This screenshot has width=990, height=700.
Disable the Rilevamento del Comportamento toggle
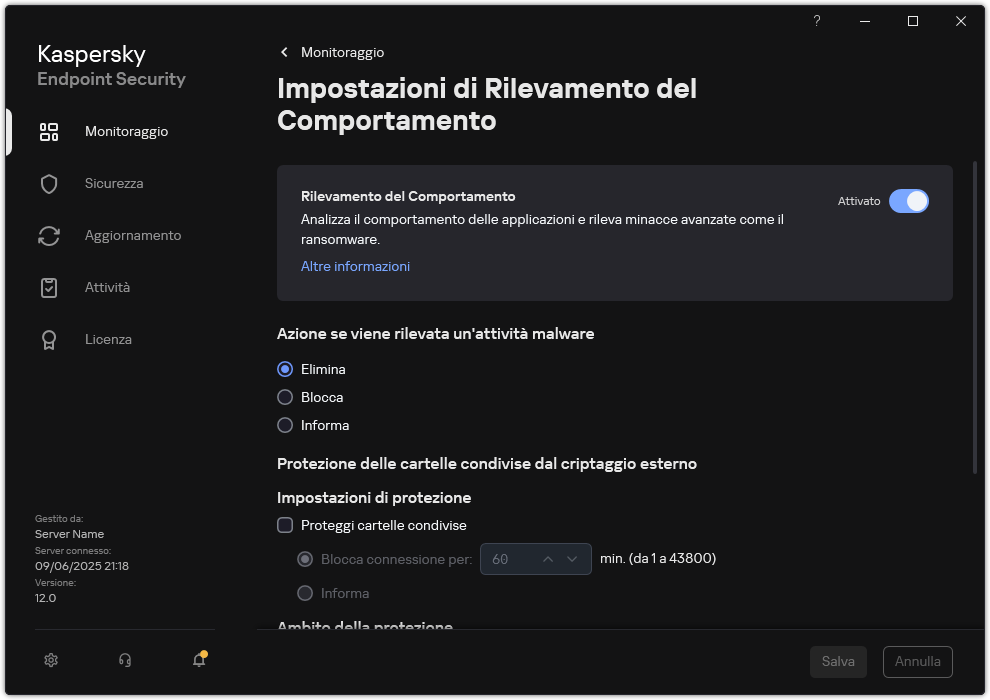tap(909, 201)
